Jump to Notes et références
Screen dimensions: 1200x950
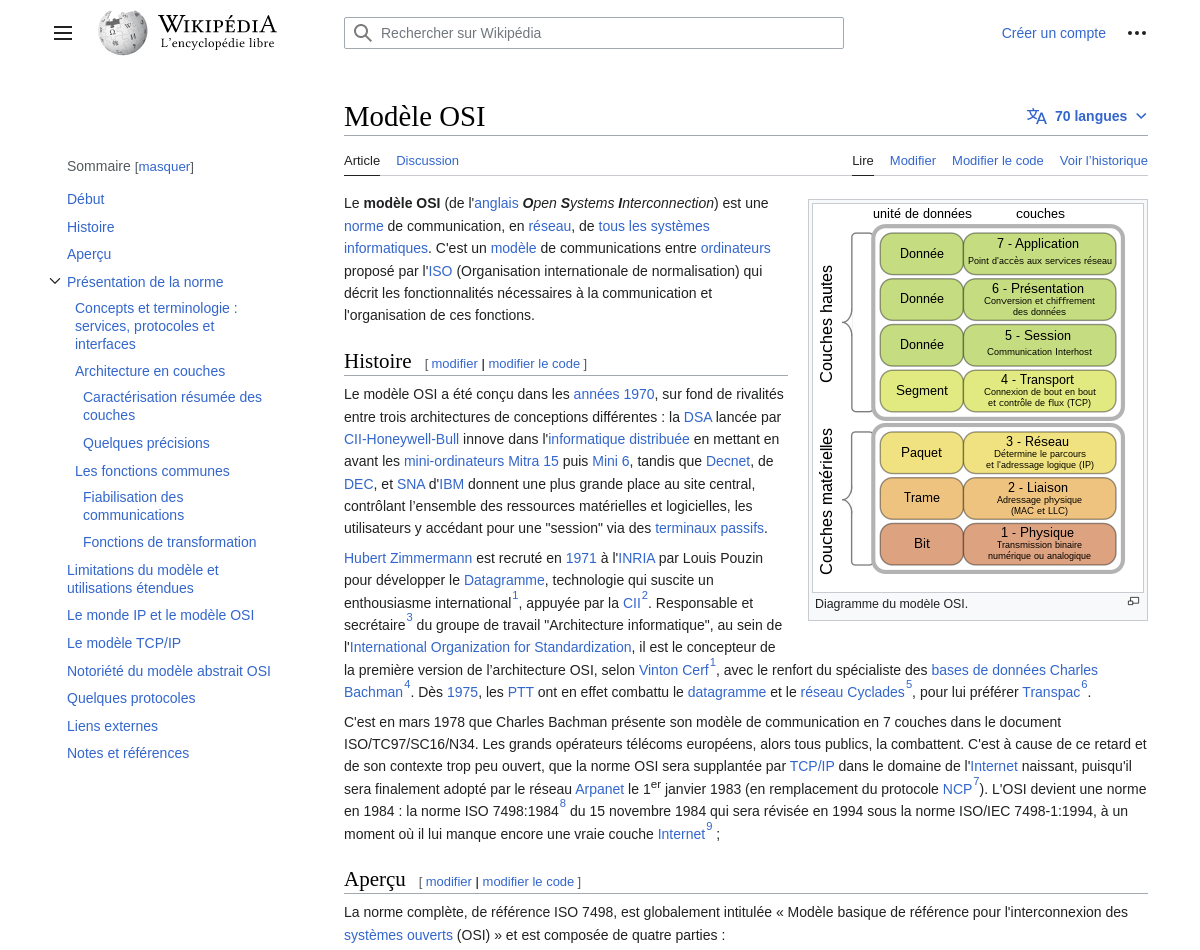click(x=128, y=753)
